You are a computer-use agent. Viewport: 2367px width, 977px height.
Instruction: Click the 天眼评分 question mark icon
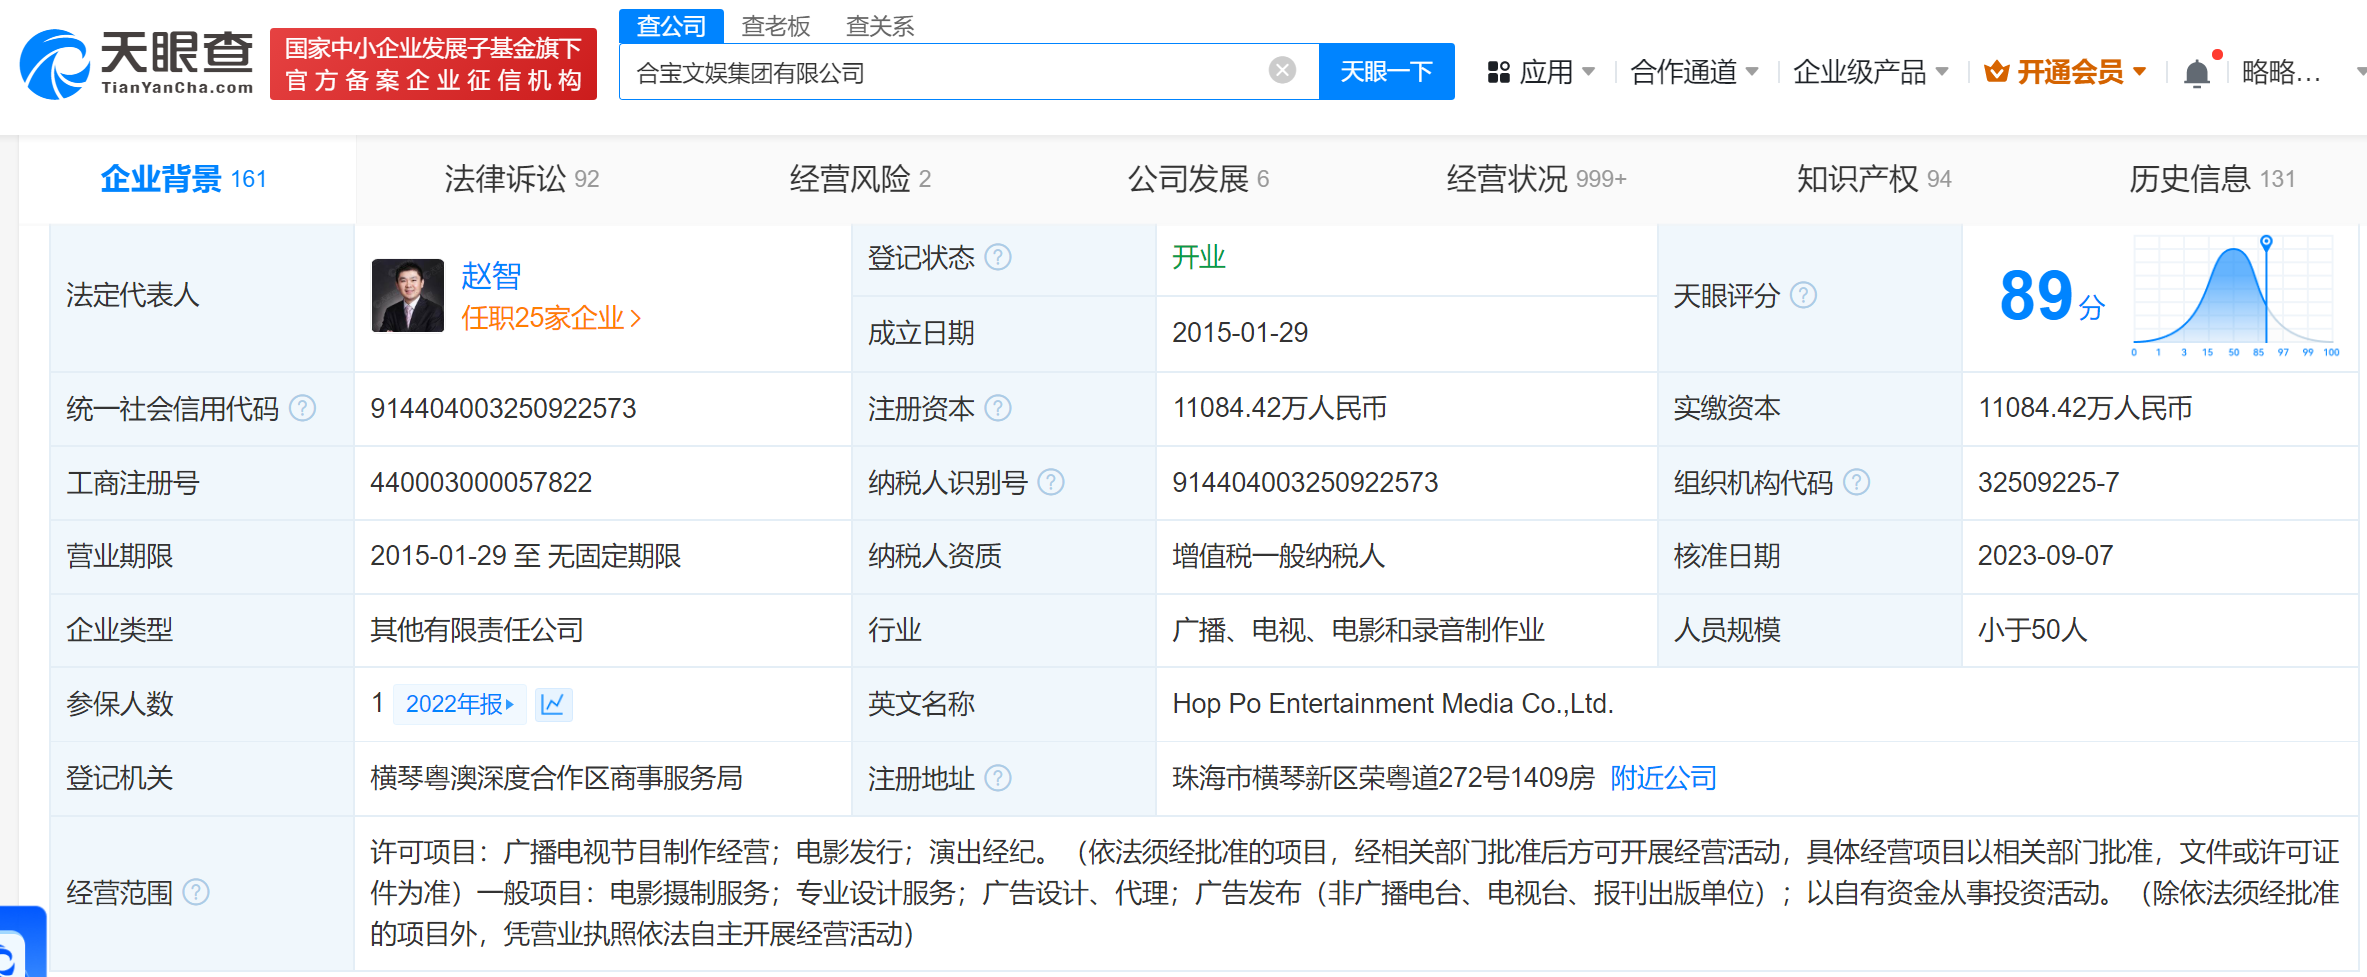(1804, 295)
